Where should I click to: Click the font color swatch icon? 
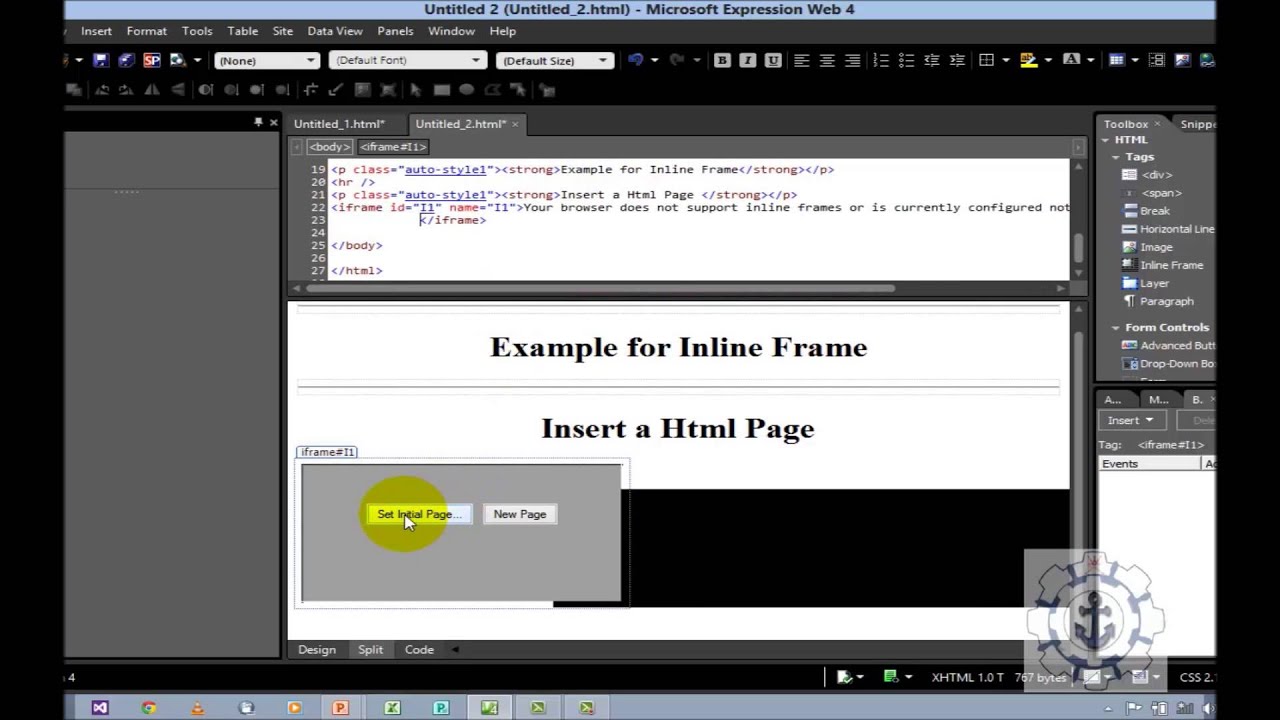pyautogui.click(x=1071, y=60)
